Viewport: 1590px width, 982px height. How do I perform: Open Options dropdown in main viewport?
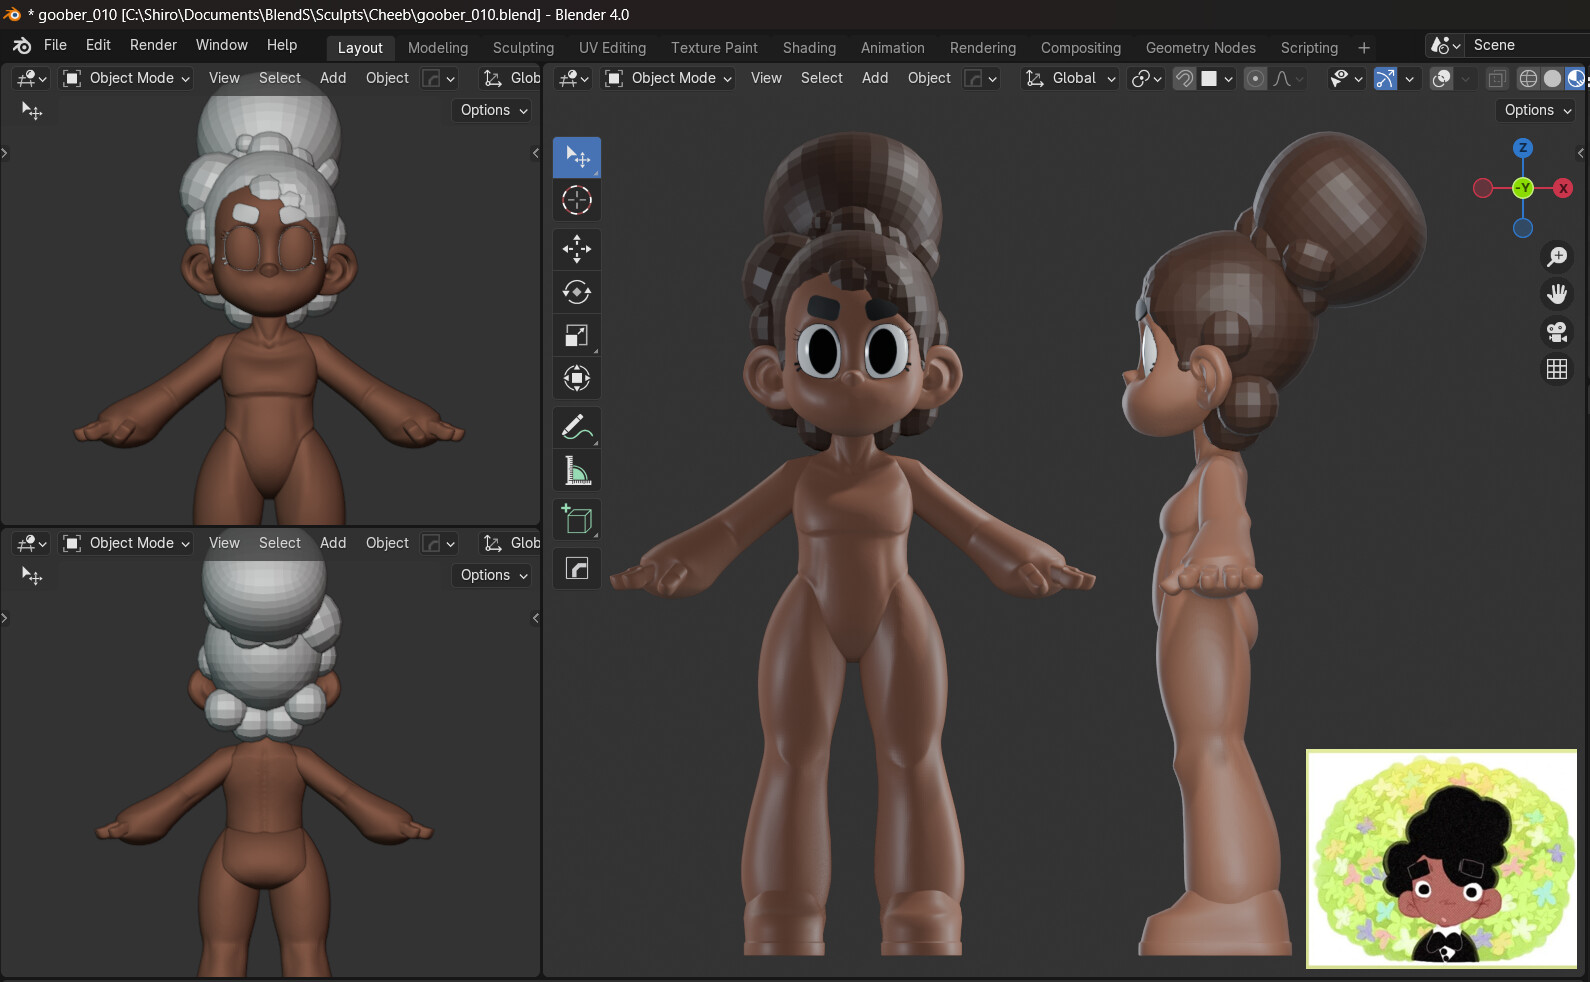(1536, 110)
